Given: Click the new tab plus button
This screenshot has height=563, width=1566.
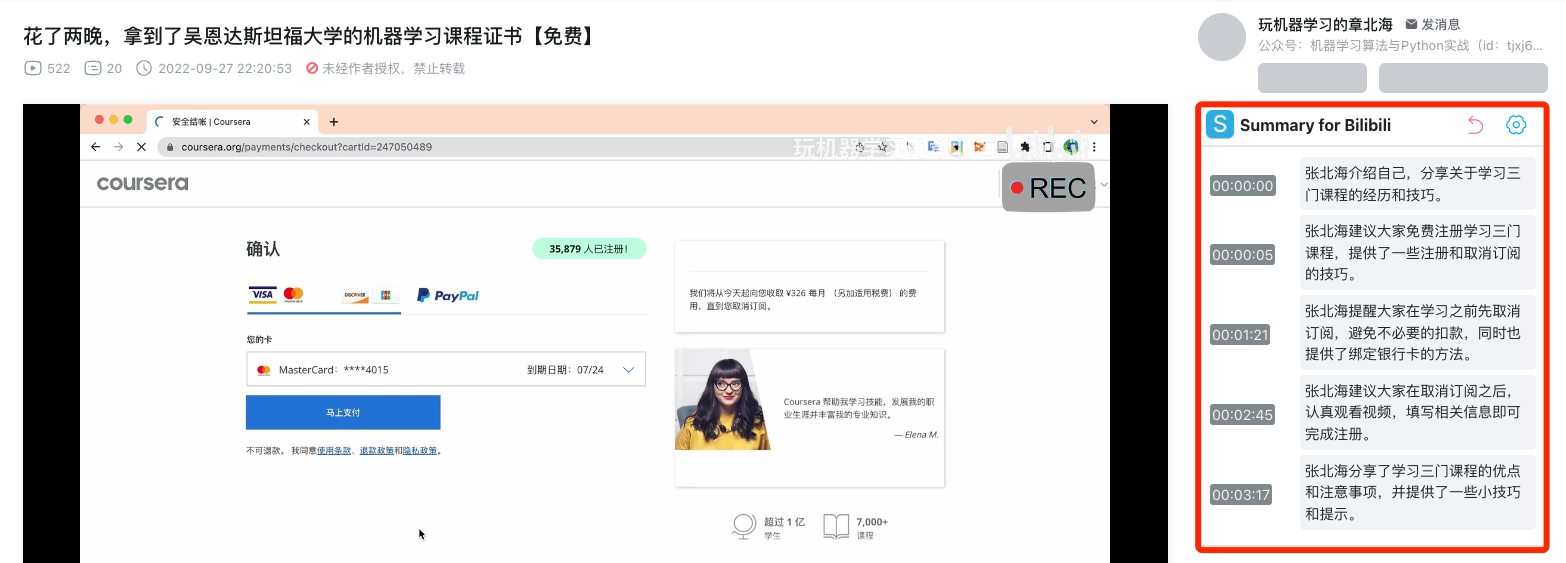Looking at the screenshot, I should pos(334,122).
